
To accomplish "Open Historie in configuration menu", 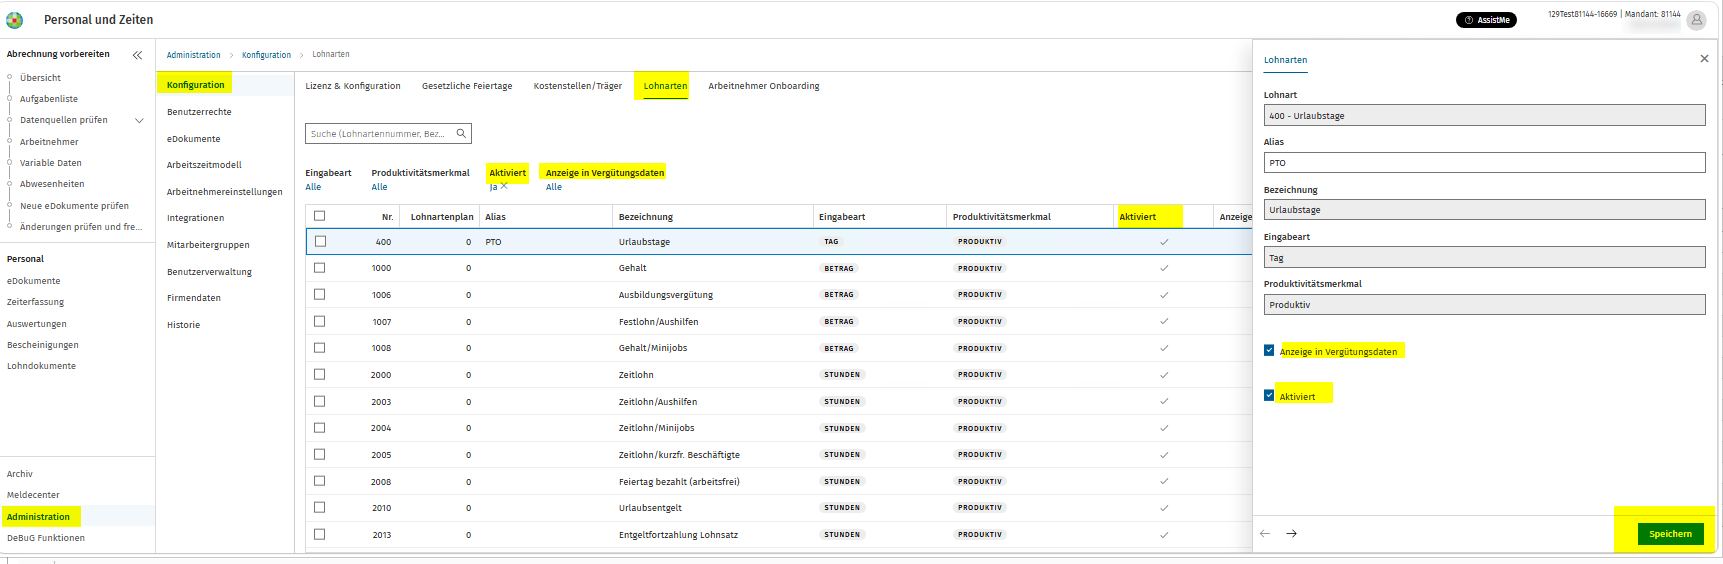I will [183, 325].
